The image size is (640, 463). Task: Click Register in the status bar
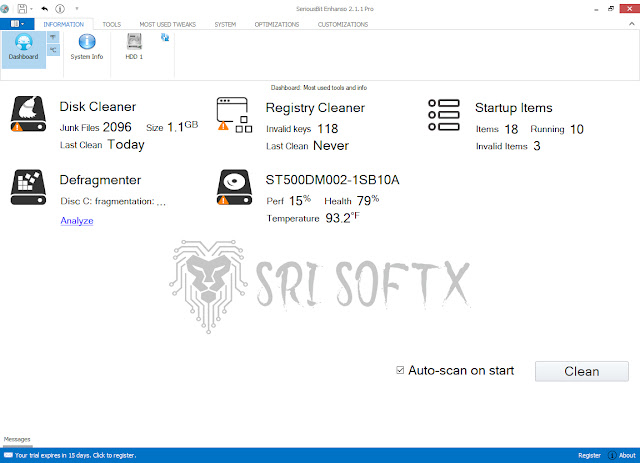[589, 455]
